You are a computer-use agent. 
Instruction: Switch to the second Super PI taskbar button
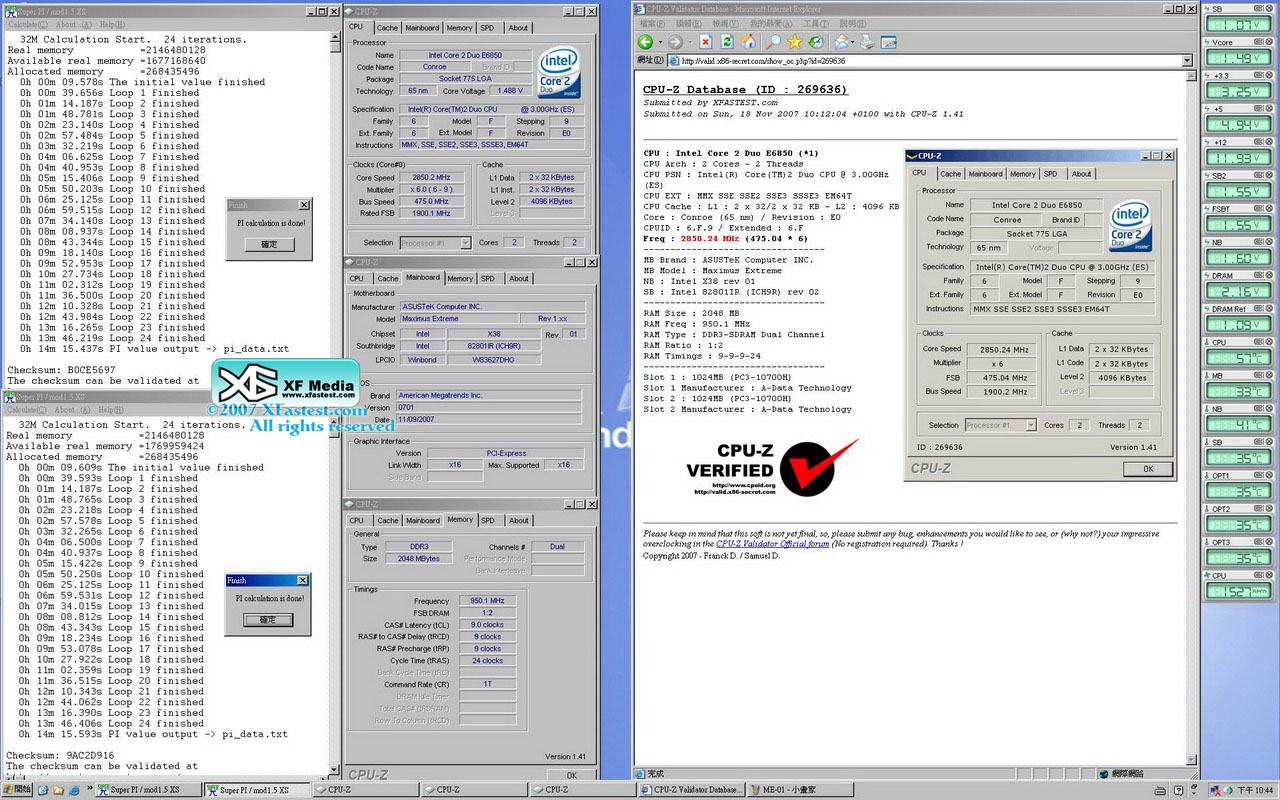(256, 790)
